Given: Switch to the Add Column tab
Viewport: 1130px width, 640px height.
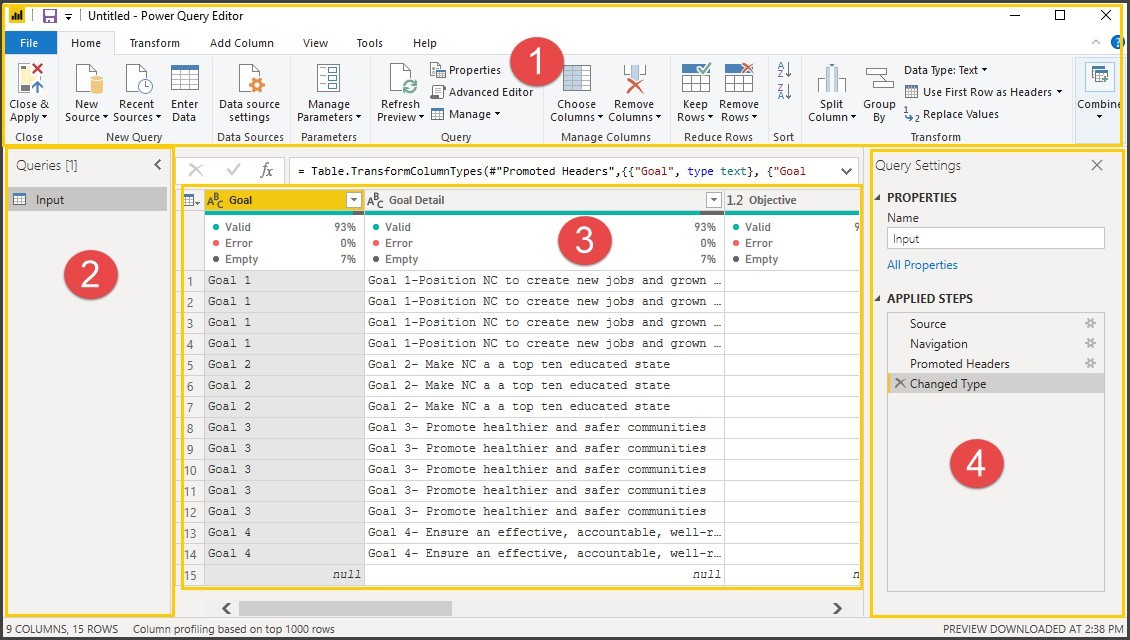Looking at the screenshot, I should (x=241, y=43).
